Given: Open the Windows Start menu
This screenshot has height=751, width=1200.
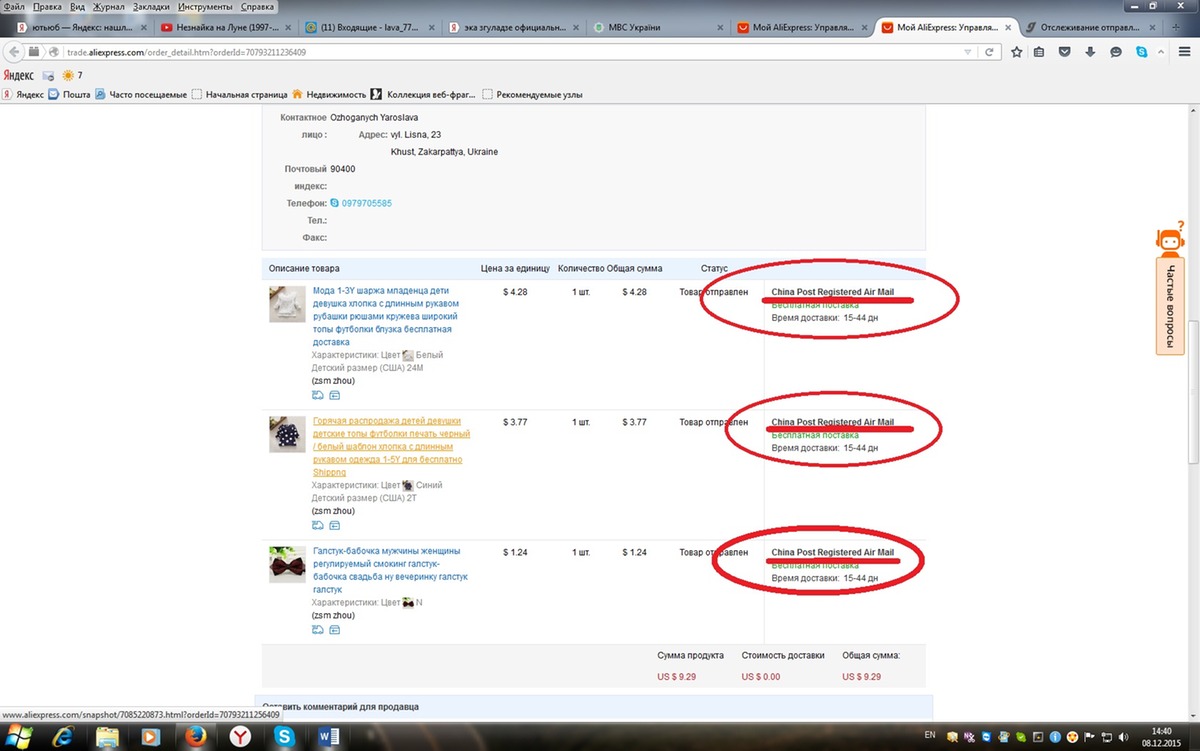Looking at the screenshot, I should [20, 737].
